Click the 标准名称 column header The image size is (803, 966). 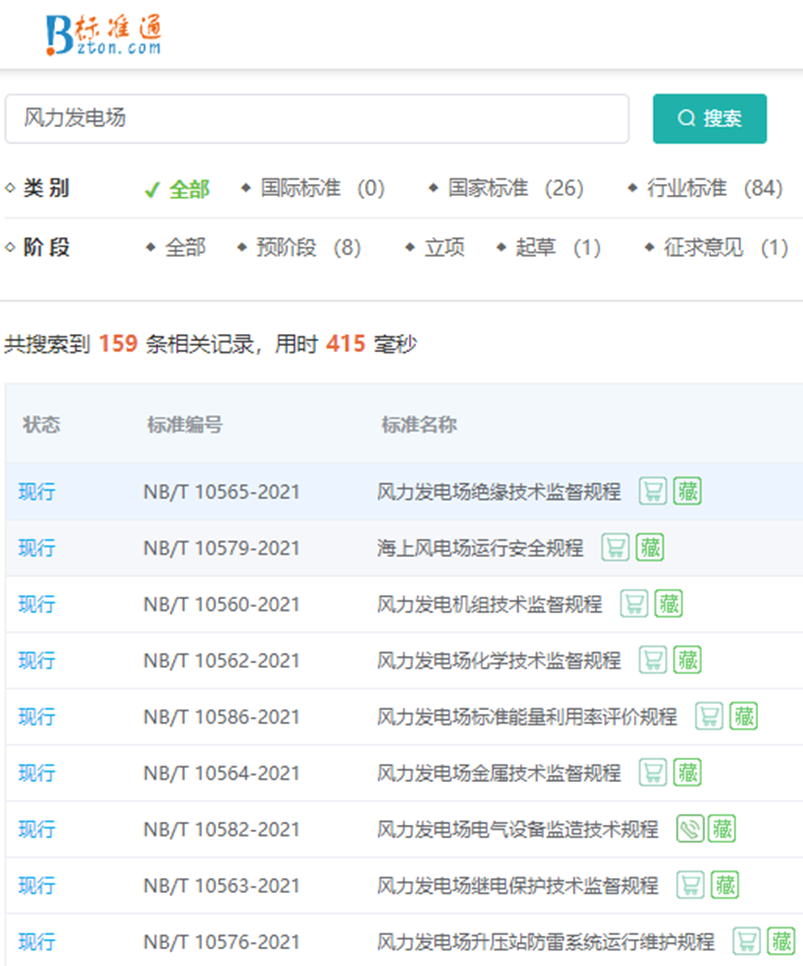[420, 424]
